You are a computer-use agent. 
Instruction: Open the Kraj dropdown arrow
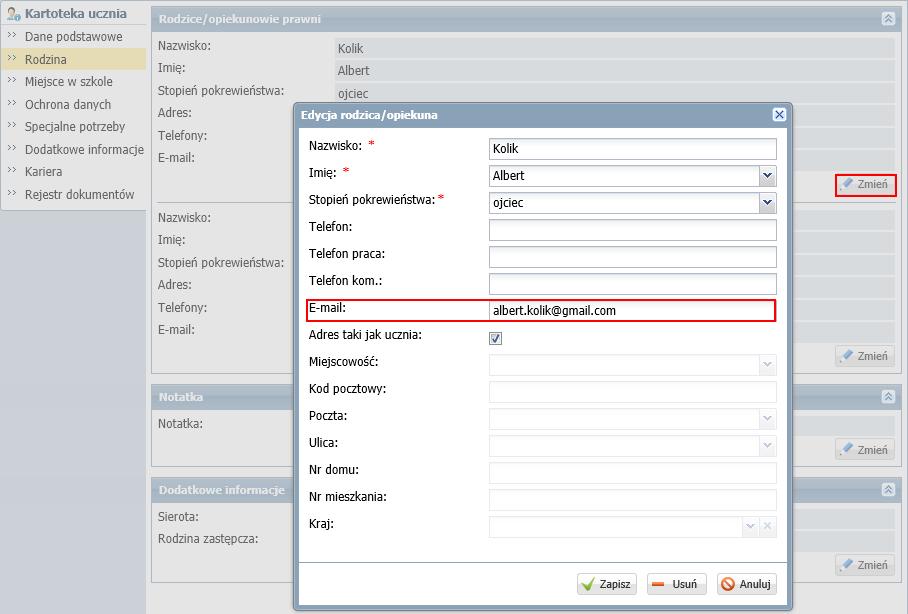[750, 527]
